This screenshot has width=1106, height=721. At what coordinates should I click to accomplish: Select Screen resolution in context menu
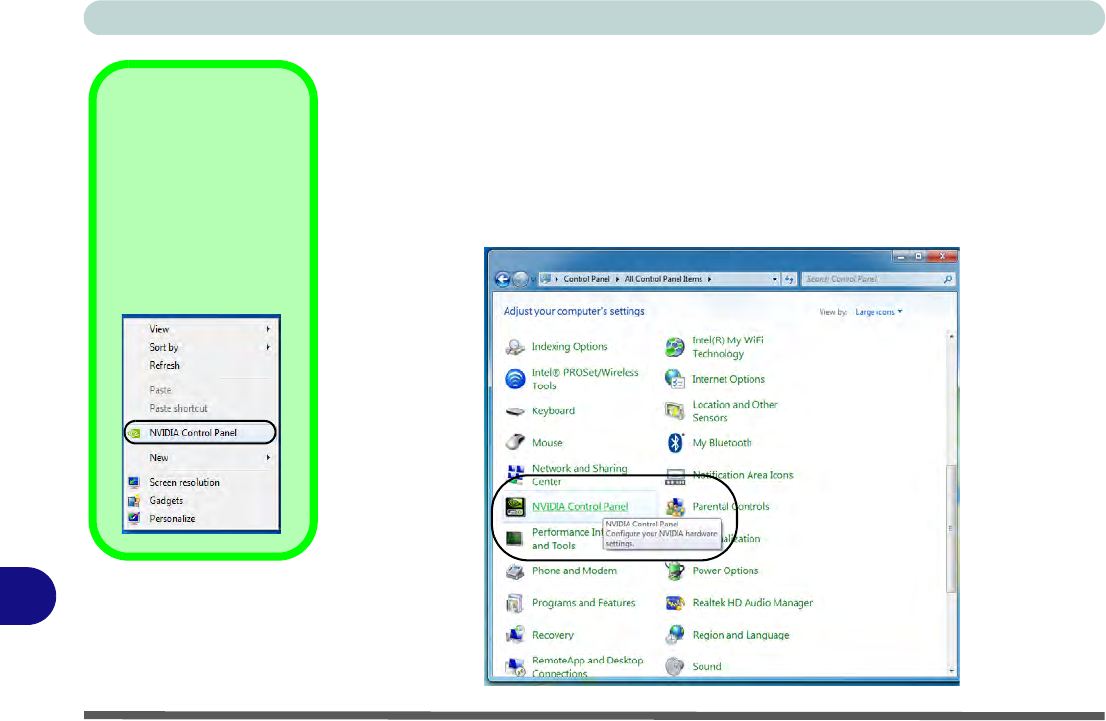tap(202, 483)
